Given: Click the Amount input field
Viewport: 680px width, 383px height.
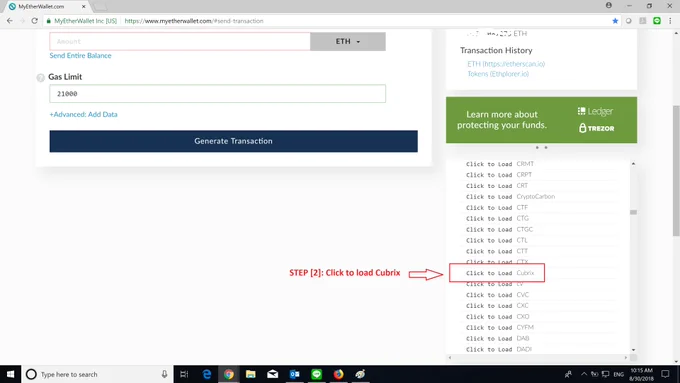Looking at the screenshot, I should tap(180, 42).
